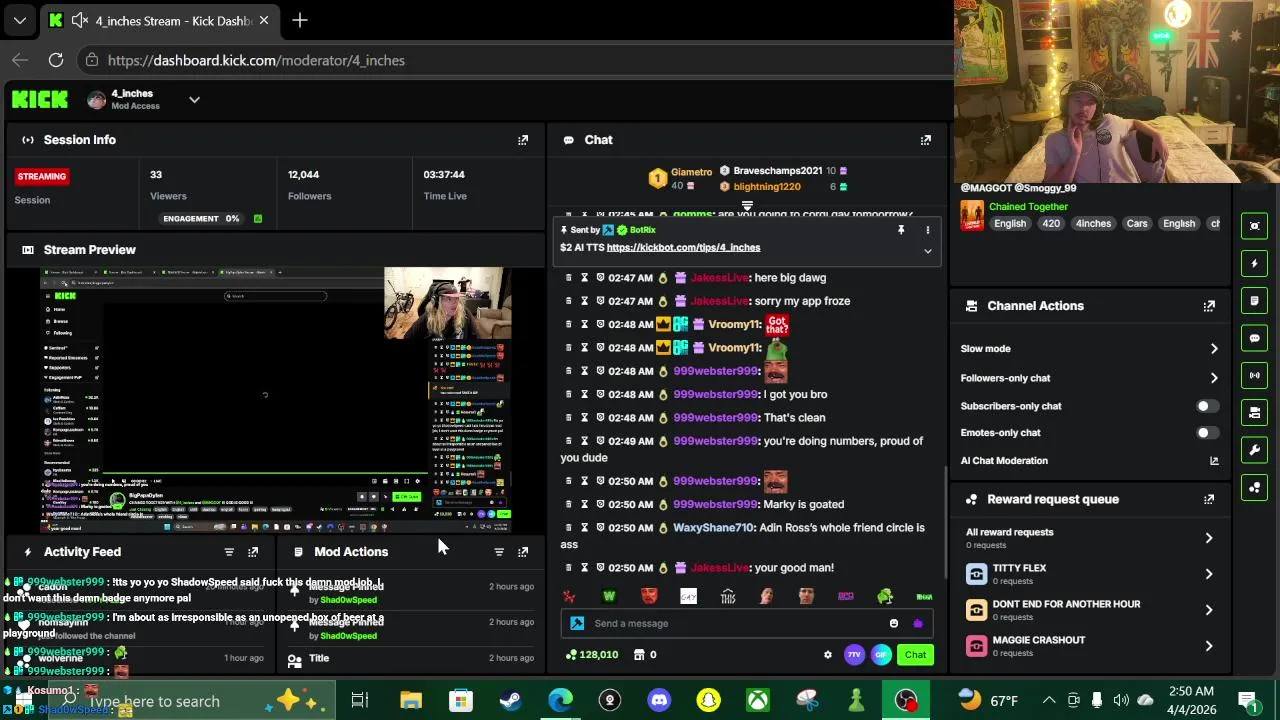Open pinned message three-dot menu
Screen dimensions: 1280x720
tap(927, 230)
